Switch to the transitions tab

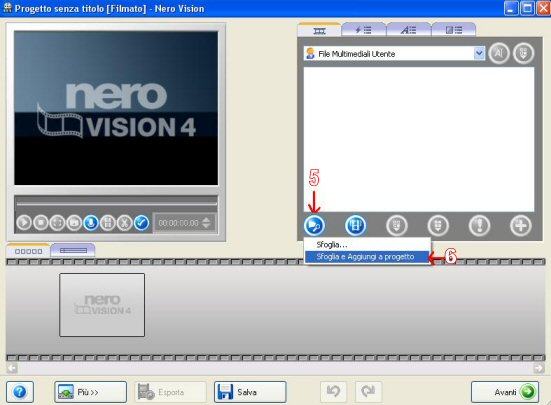pos(454,30)
